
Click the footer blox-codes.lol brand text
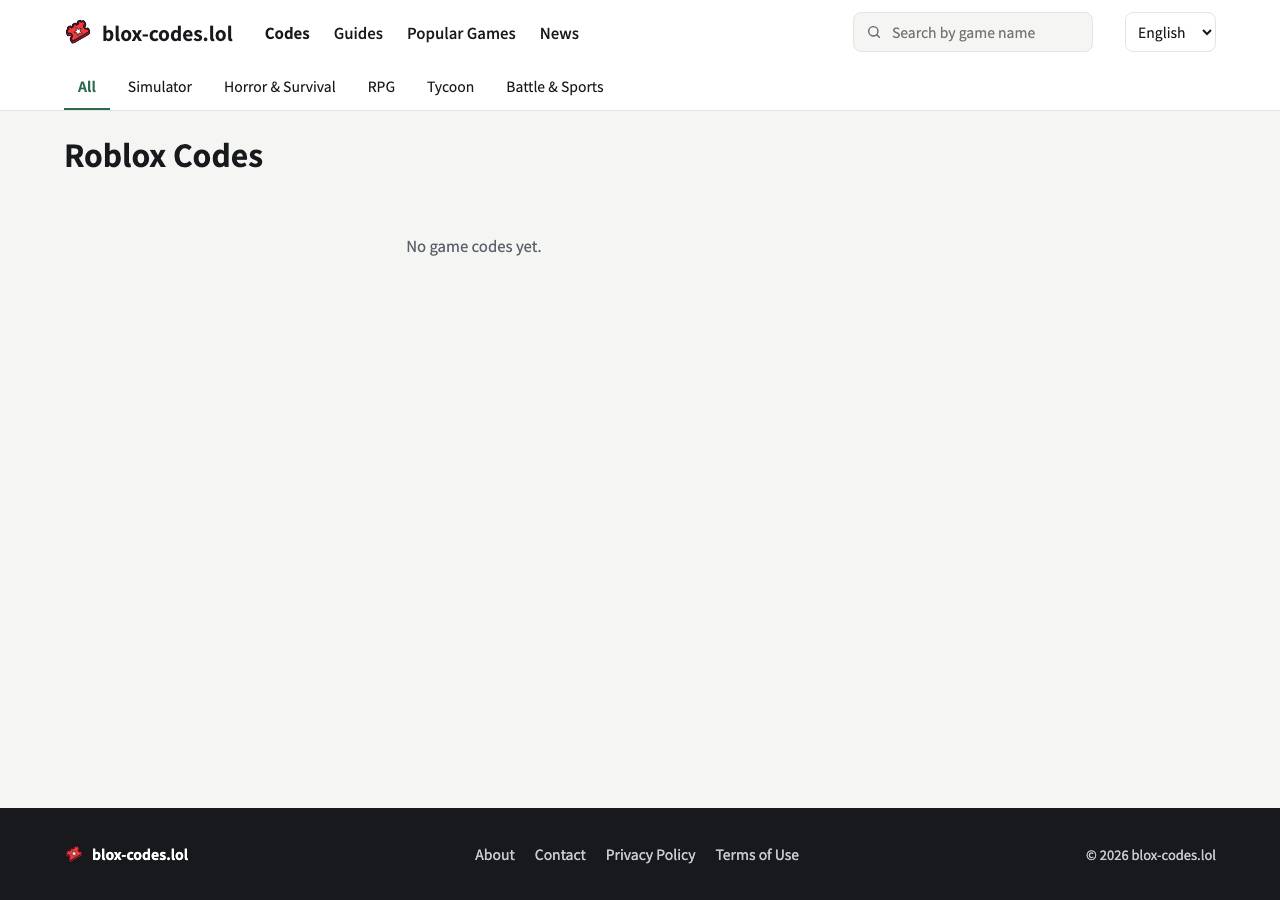click(140, 855)
